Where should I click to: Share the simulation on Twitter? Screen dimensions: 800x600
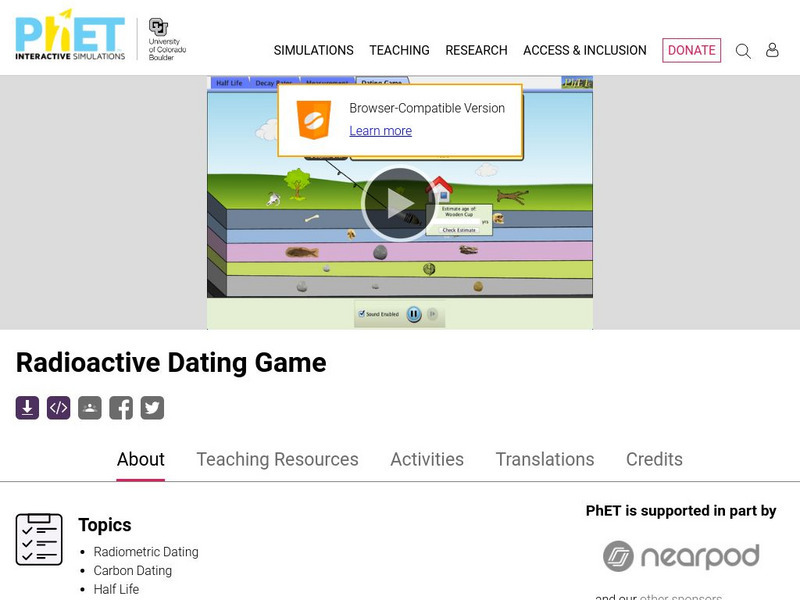(152, 407)
